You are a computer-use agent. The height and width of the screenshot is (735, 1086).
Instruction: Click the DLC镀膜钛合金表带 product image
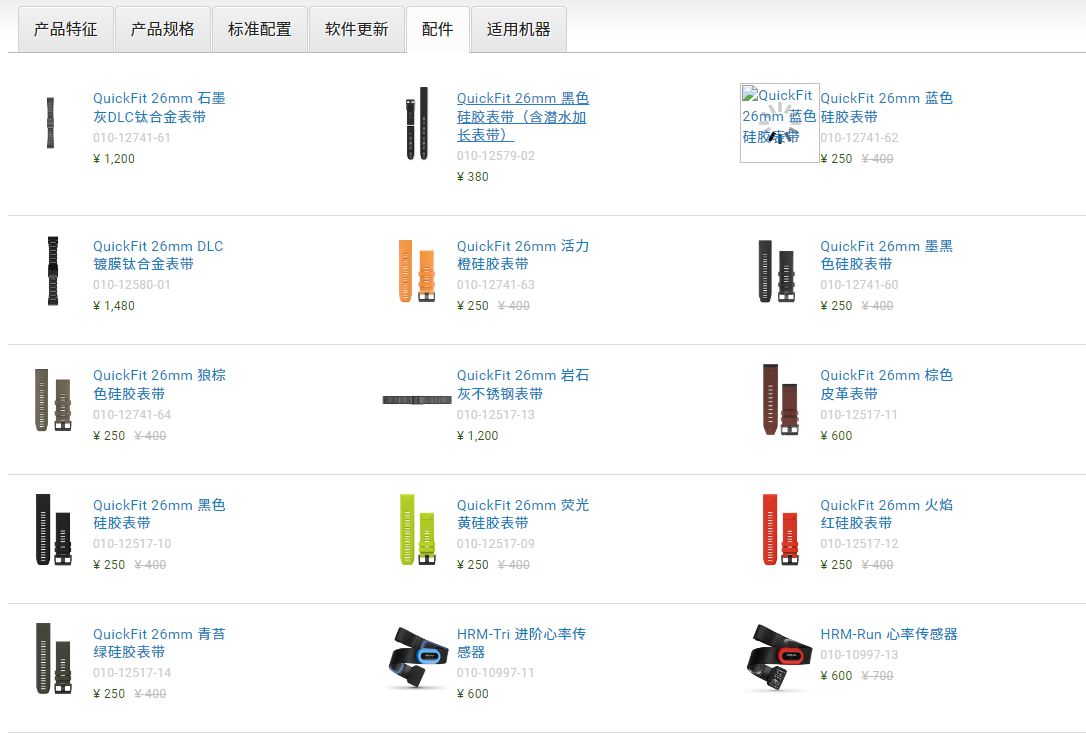tap(53, 270)
